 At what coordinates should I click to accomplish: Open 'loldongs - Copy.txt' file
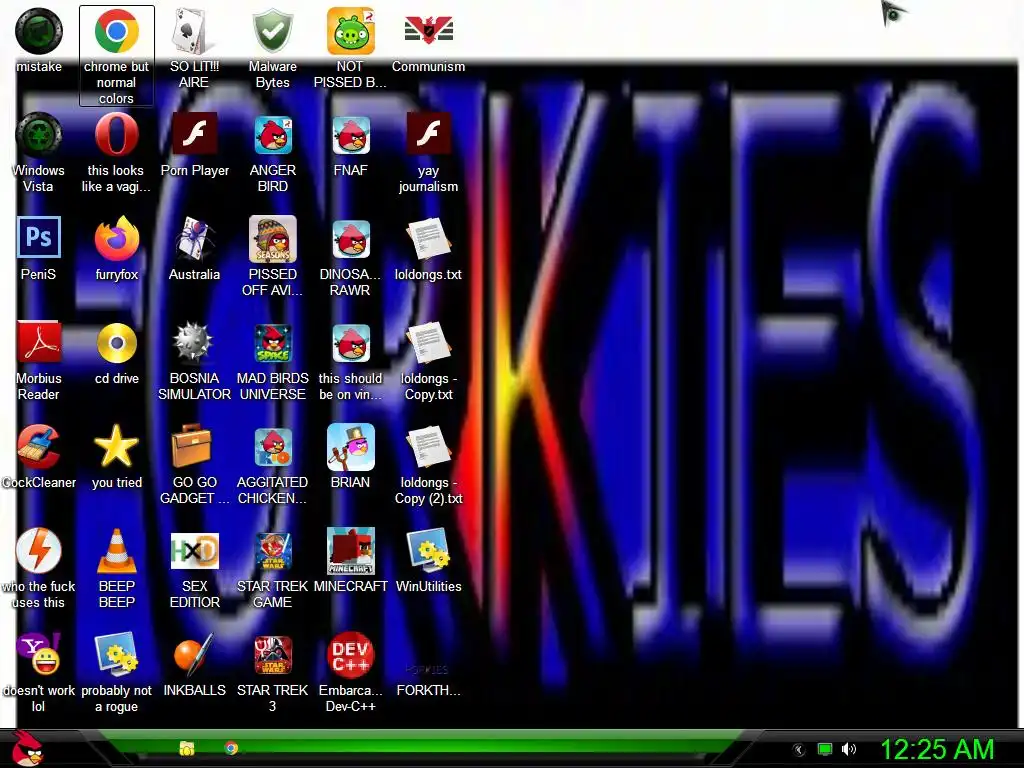428,343
